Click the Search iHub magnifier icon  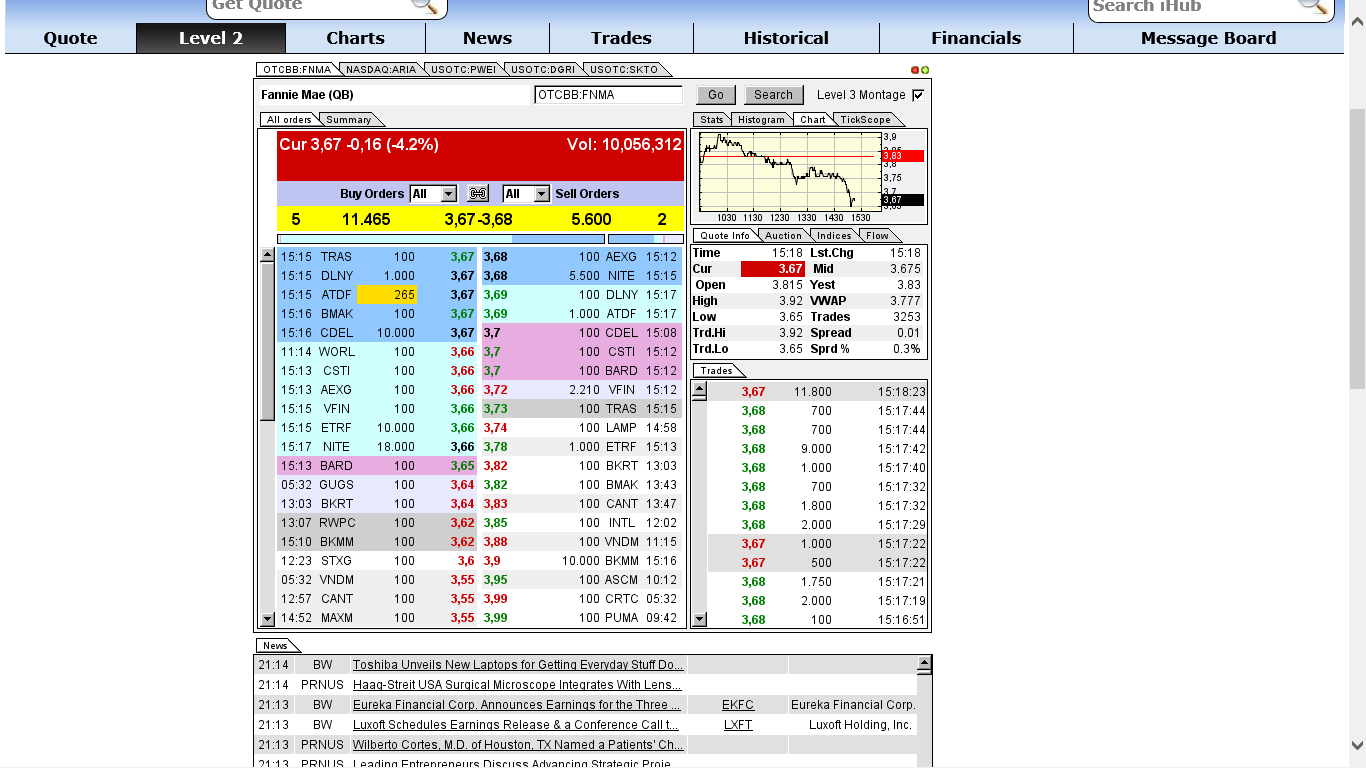coord(1313,6)
